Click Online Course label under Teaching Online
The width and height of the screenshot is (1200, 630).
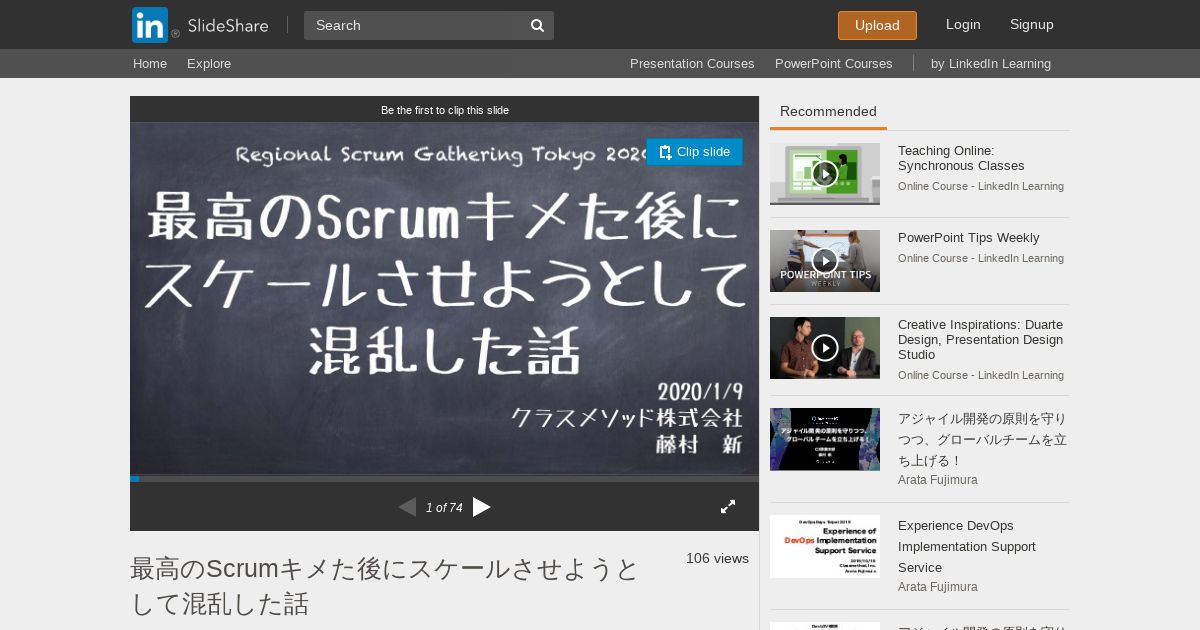[981, 186]
